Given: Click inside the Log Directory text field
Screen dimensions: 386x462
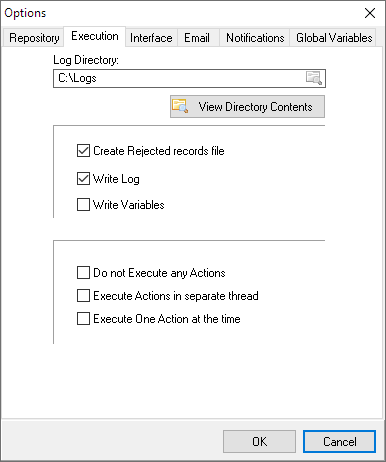Looking at the screenshot, I should (179, 78).
